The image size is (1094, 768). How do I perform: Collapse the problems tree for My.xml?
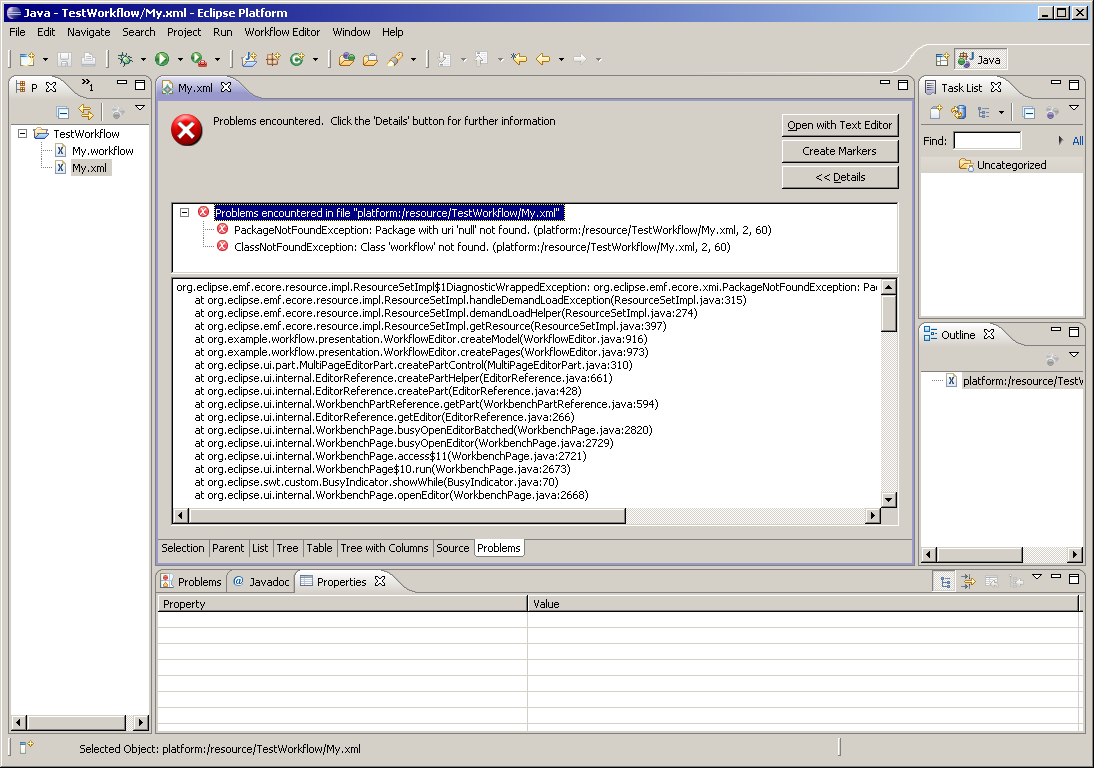(x=184, y=212)
